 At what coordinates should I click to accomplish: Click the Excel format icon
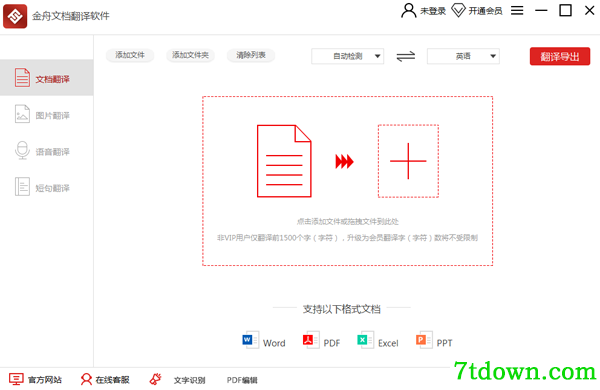(365, 340)
